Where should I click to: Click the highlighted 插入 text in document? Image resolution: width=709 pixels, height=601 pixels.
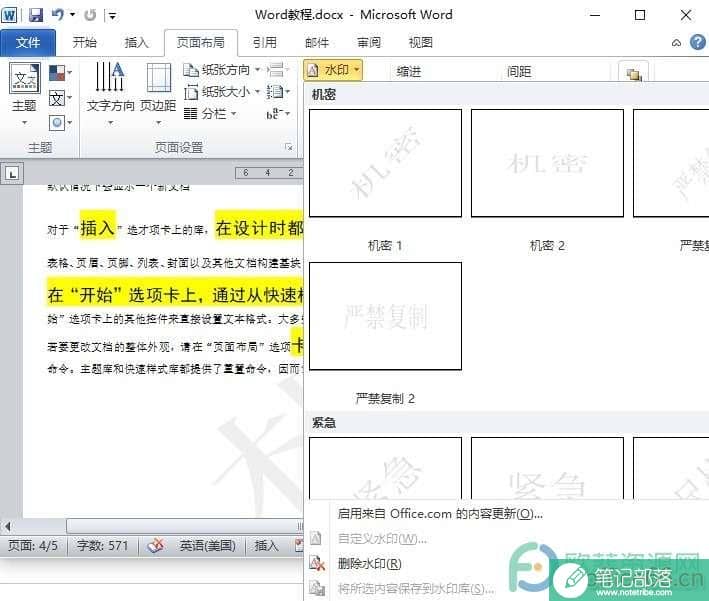pos(97,227)
